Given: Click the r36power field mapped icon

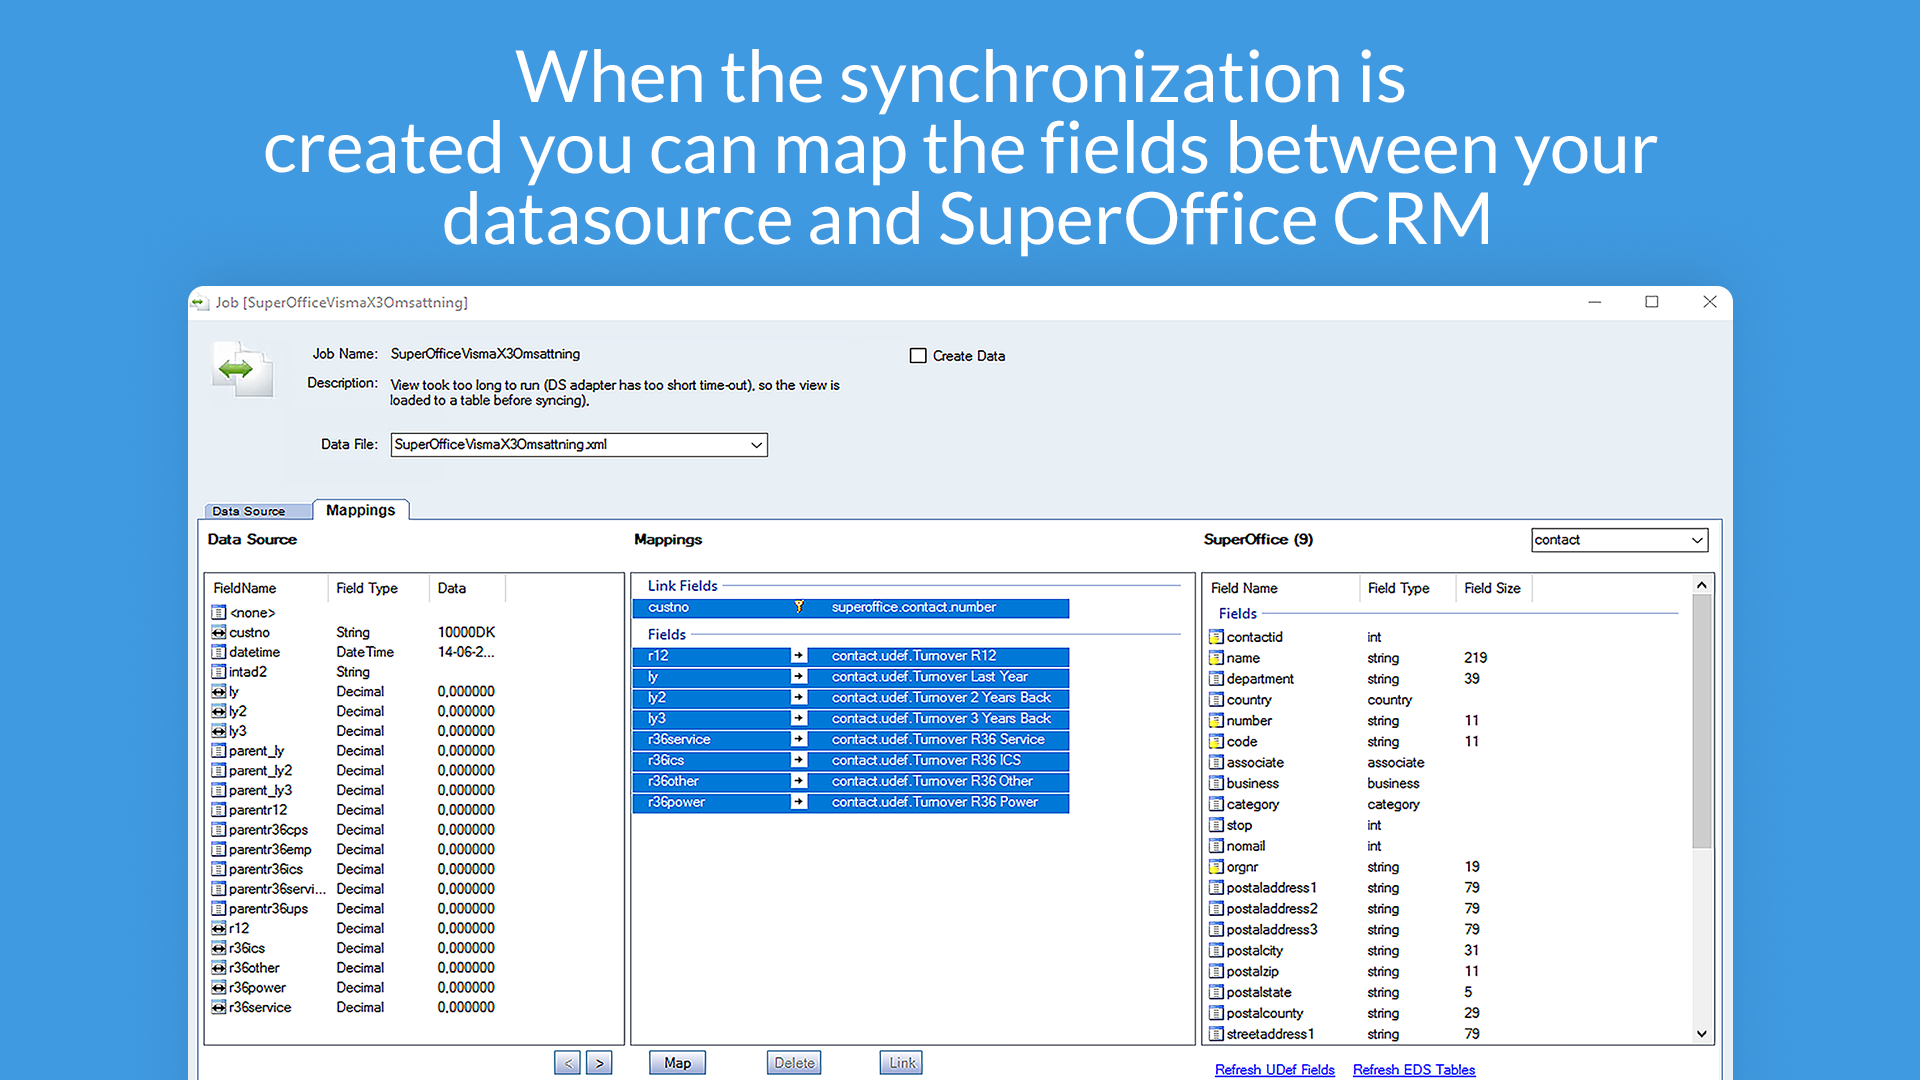Looking at the screenshot, I should coord(219,988).
